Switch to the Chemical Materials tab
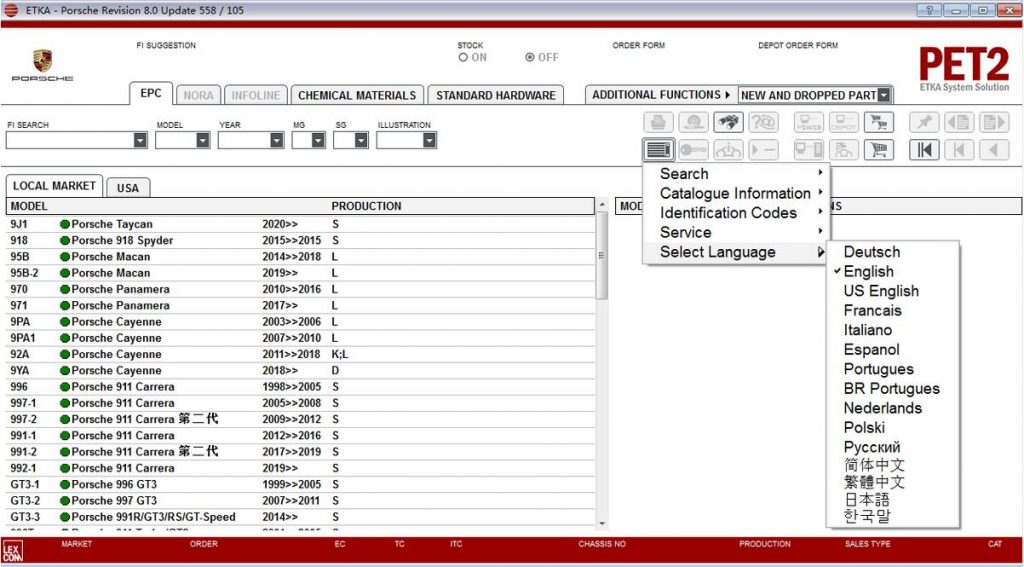This screenshot has height=567, width=1024. click(x=357, y=96)
